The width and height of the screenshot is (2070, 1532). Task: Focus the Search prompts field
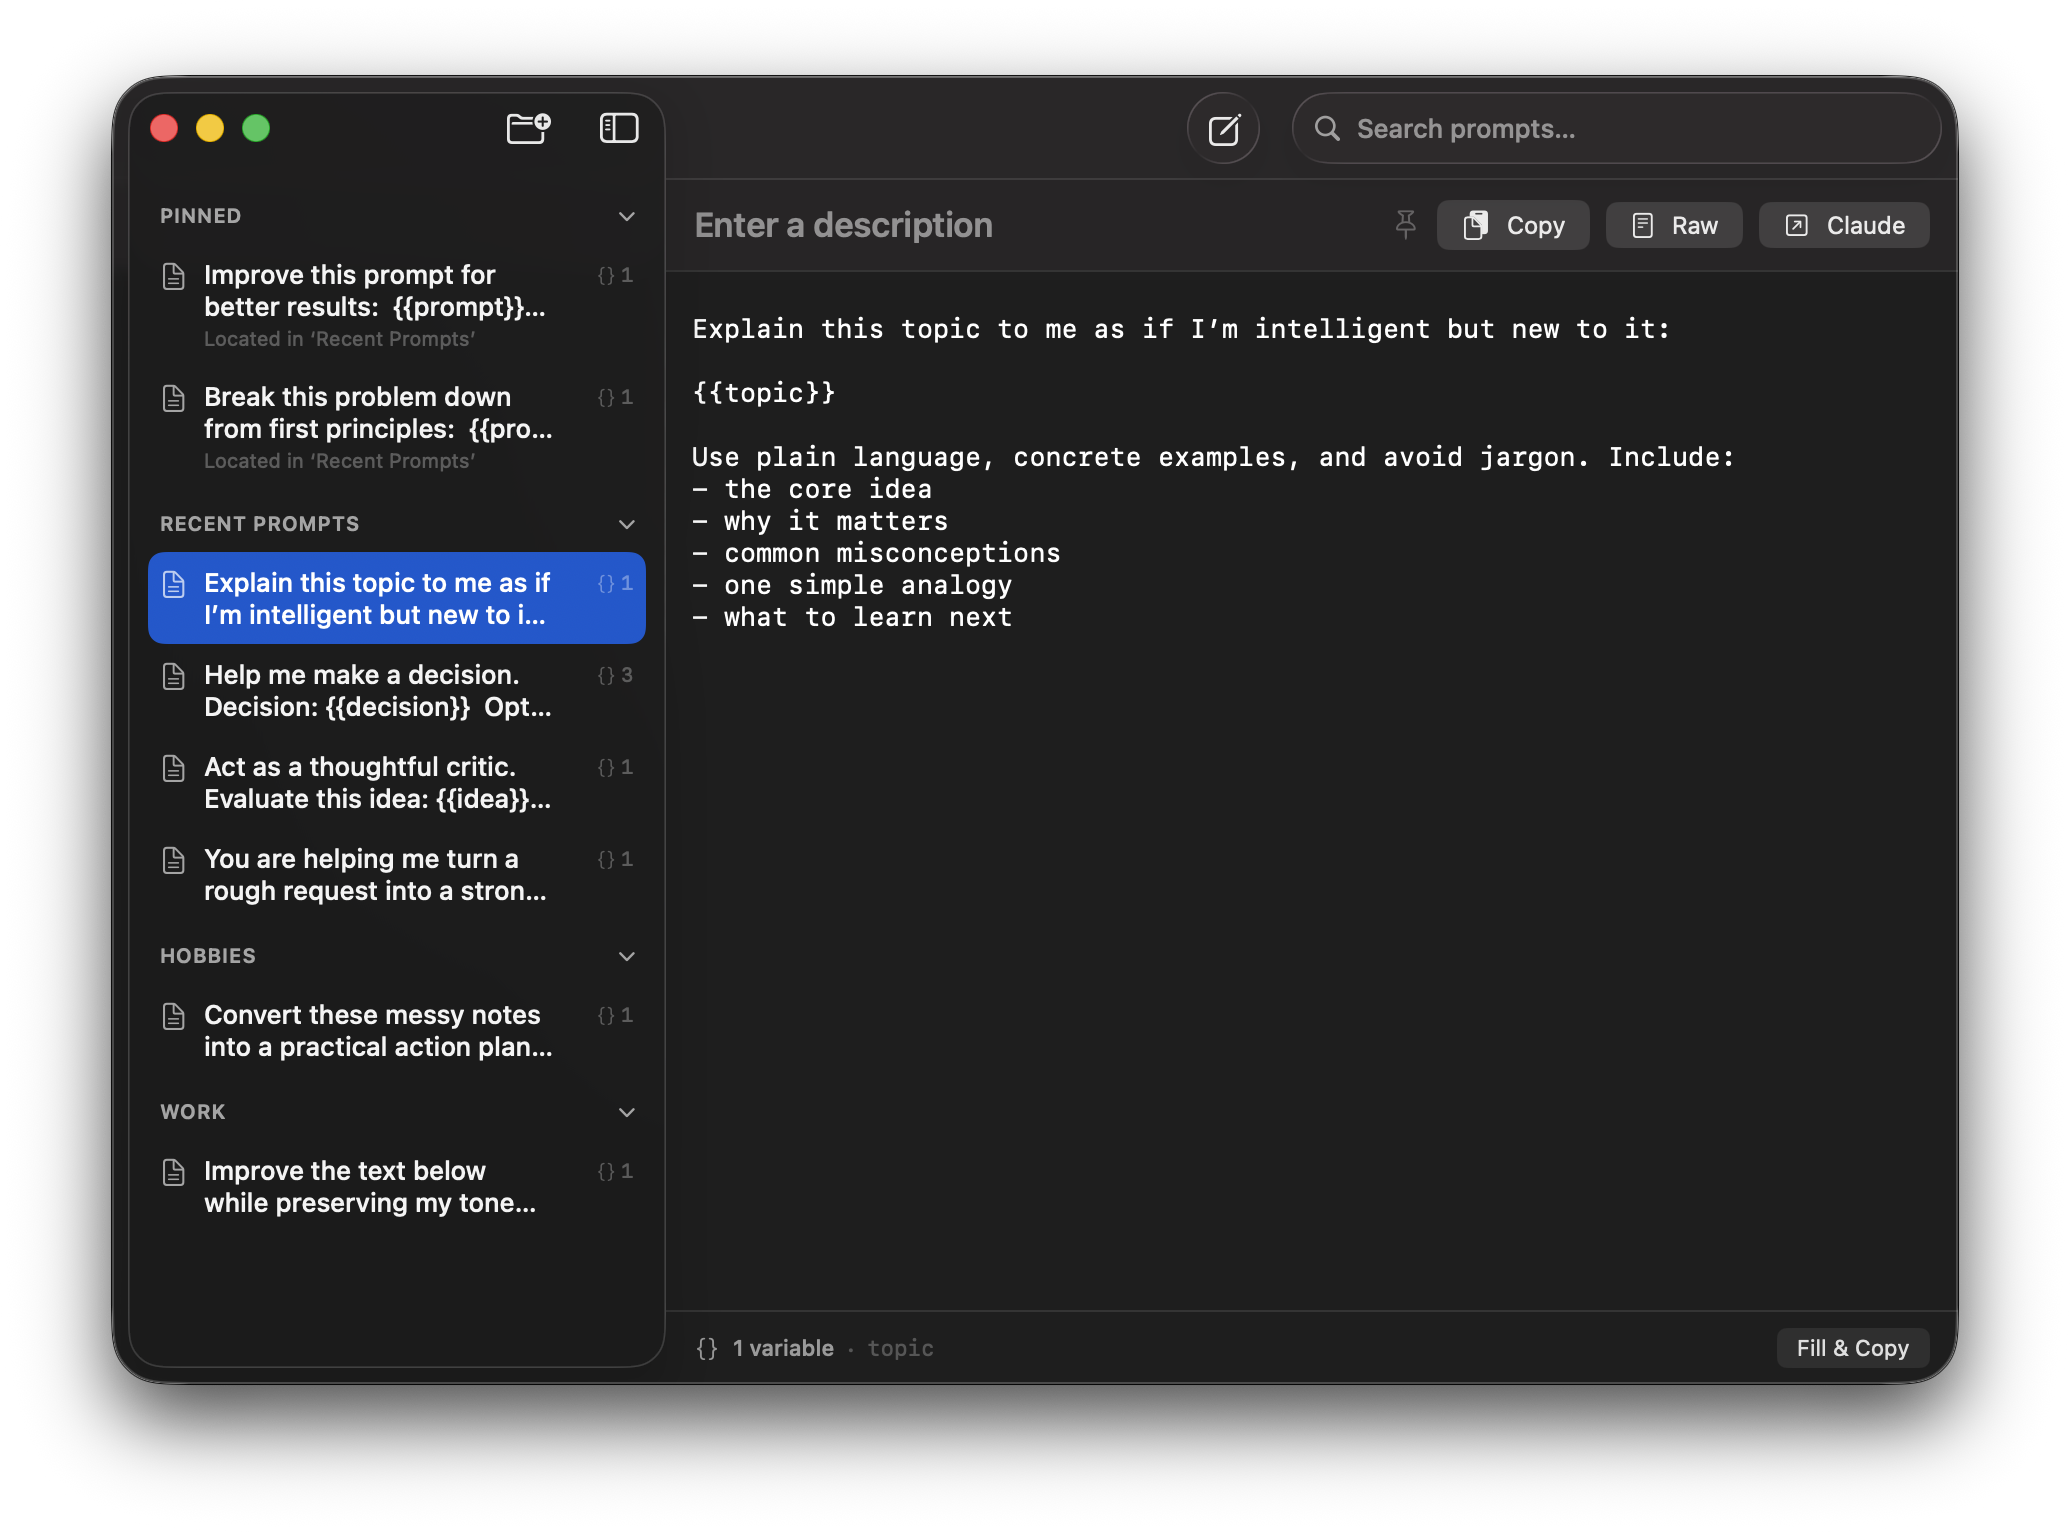coord(1617,129)
